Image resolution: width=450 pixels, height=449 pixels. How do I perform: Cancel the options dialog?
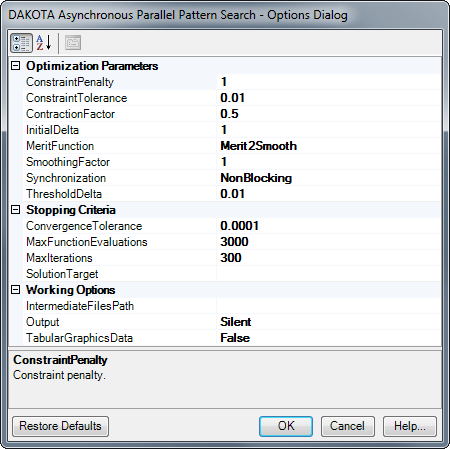(348, 426)
